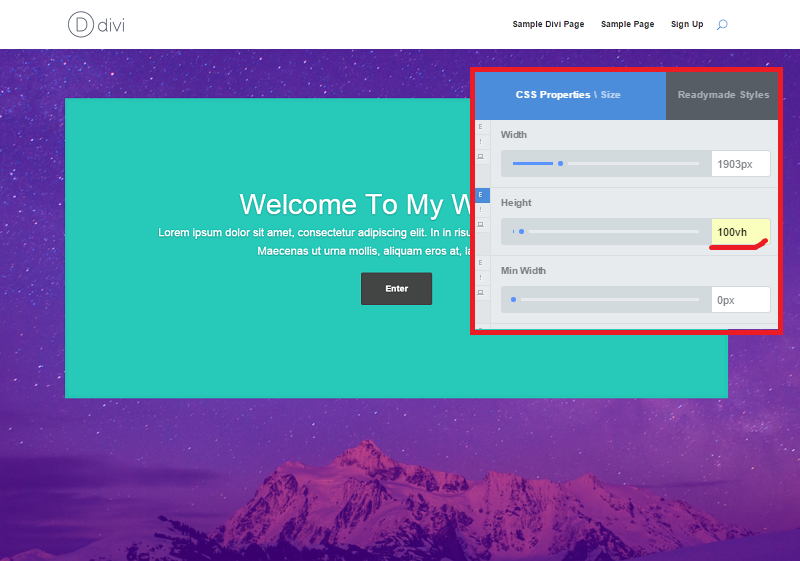Switch to the Readymade Styles tab

pyautogui.click(x=723, y=95)
